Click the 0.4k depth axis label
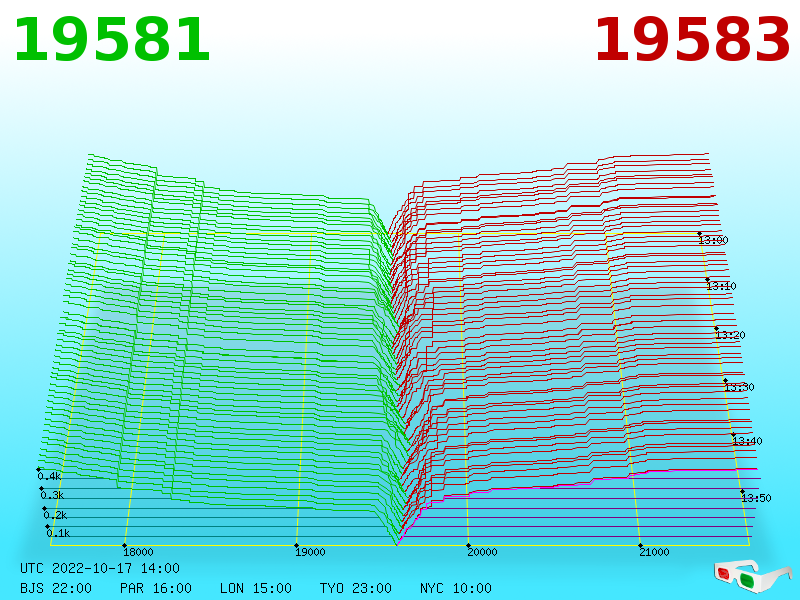Screen dimensions: 800x600 point(49,477)
